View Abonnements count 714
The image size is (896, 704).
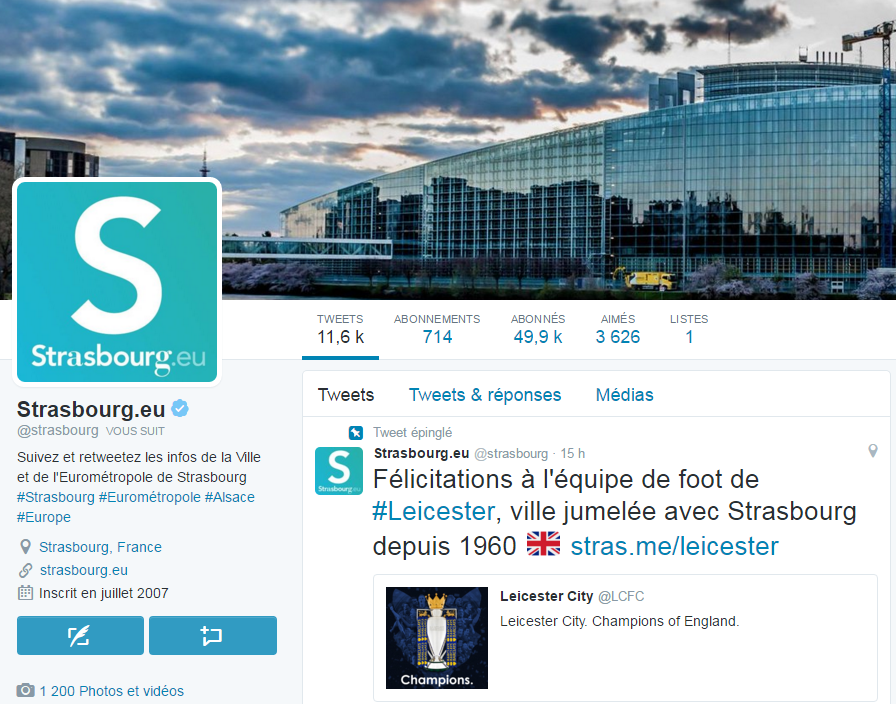437,330
